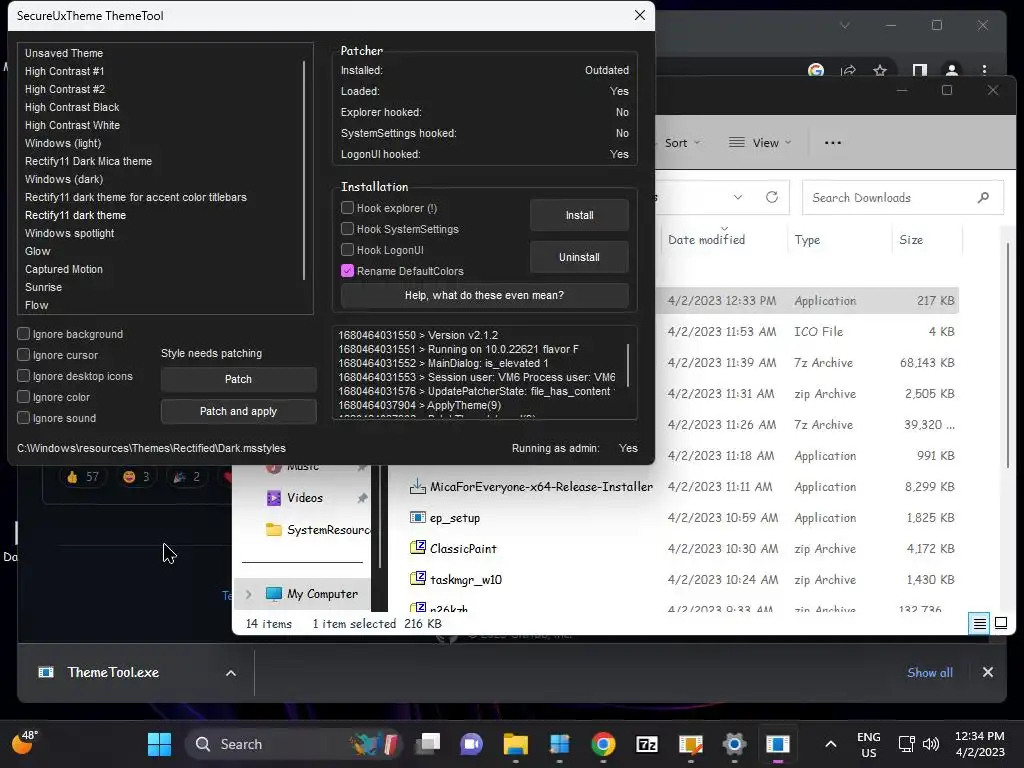Open File Explorer from the taskbar
This screenshot has width=1024, height=768.
click(515, 744)
